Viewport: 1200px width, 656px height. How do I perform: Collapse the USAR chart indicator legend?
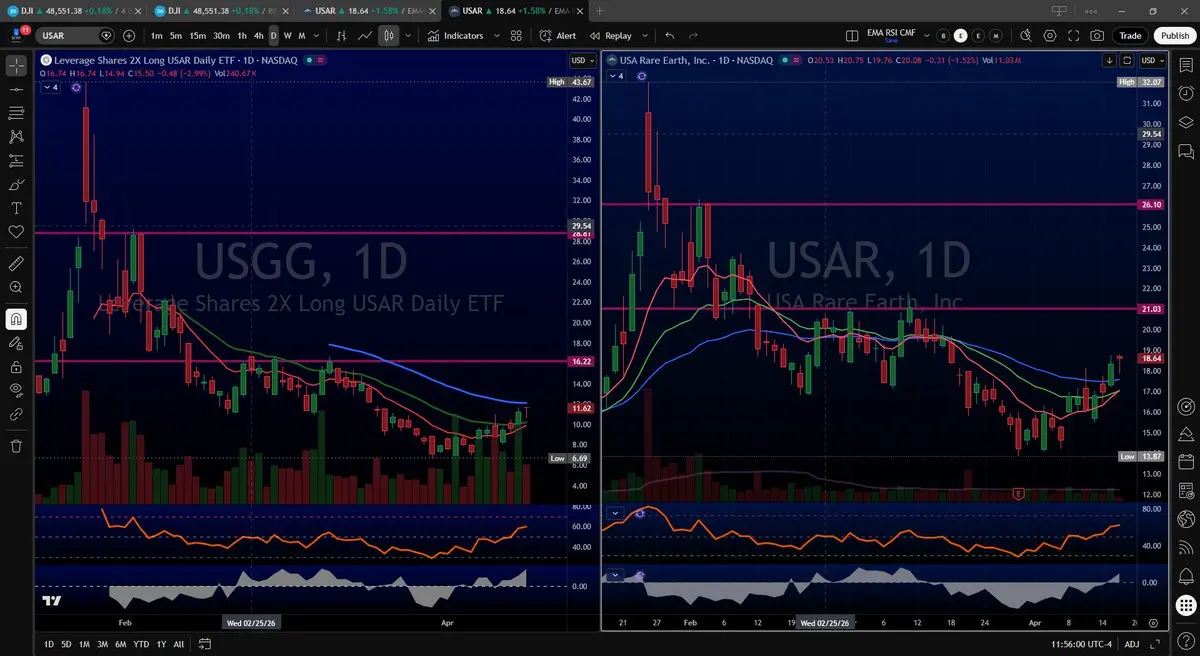[x=617, y=76]
